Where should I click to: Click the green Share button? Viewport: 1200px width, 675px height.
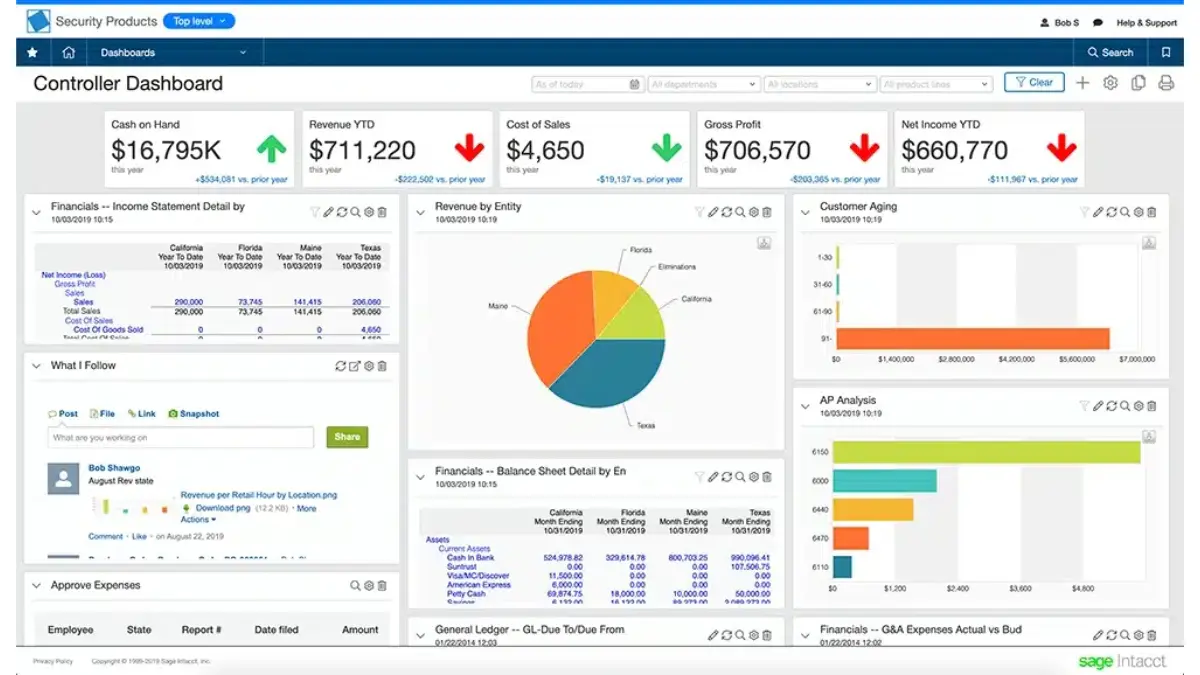tap(347, 437)
